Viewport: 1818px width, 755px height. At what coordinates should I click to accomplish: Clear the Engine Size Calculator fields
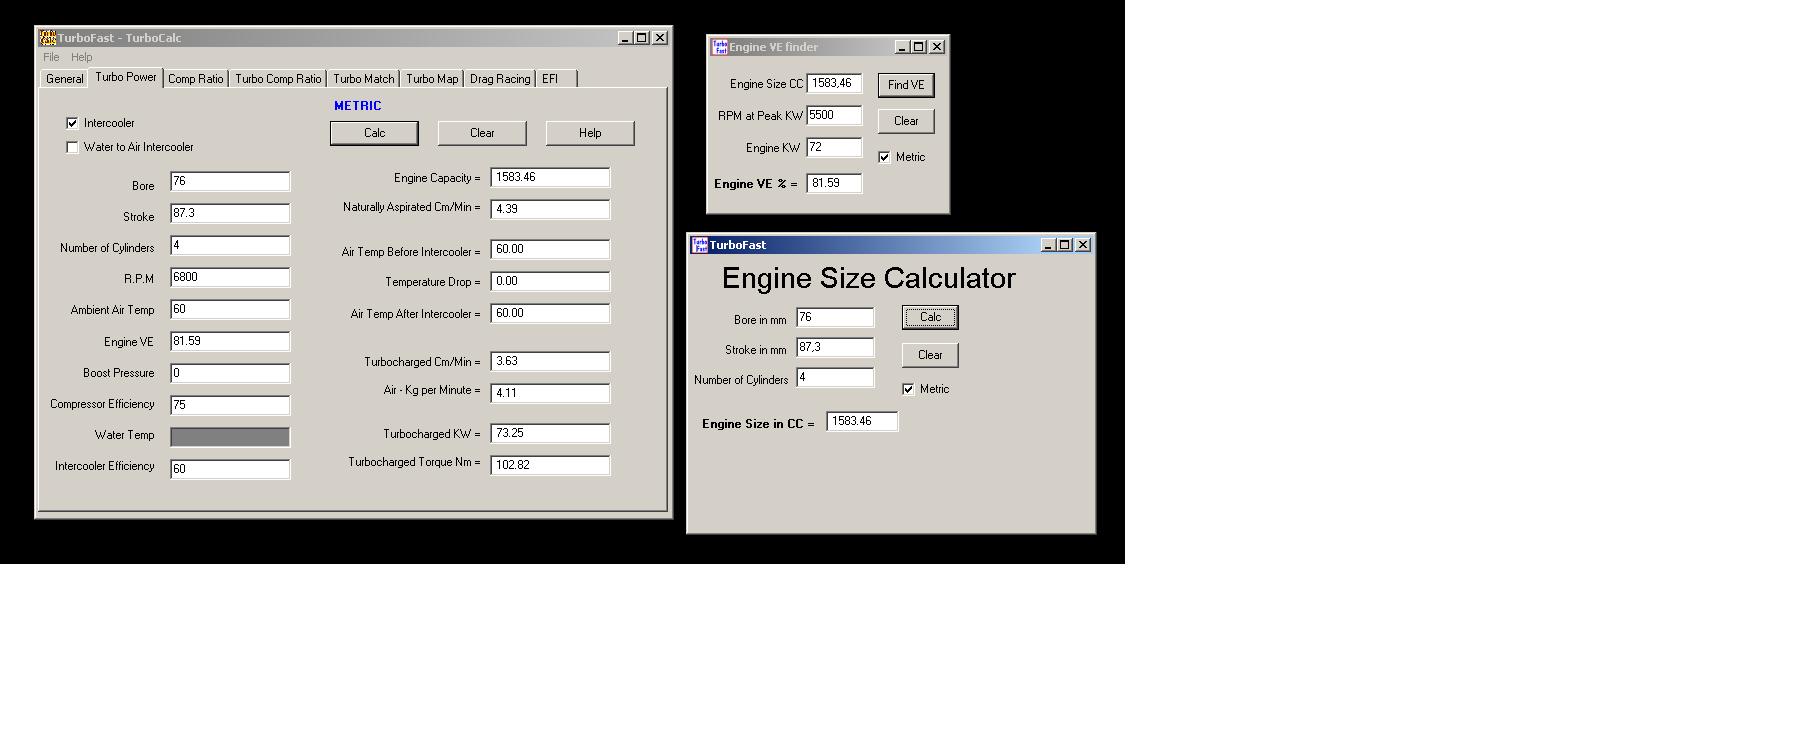pyautogui.click(x=930, y=355)
